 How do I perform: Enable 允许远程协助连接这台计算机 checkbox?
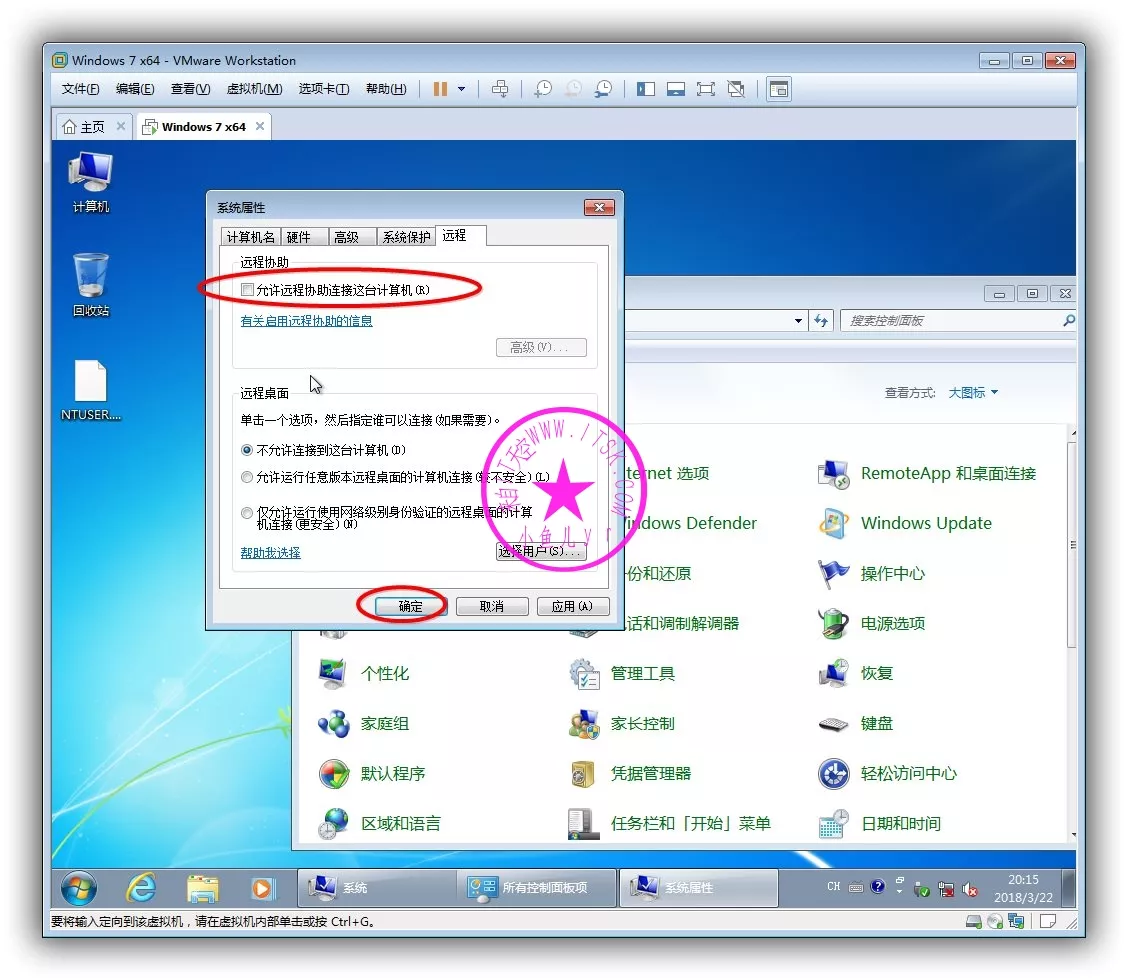tap(247, 290)
